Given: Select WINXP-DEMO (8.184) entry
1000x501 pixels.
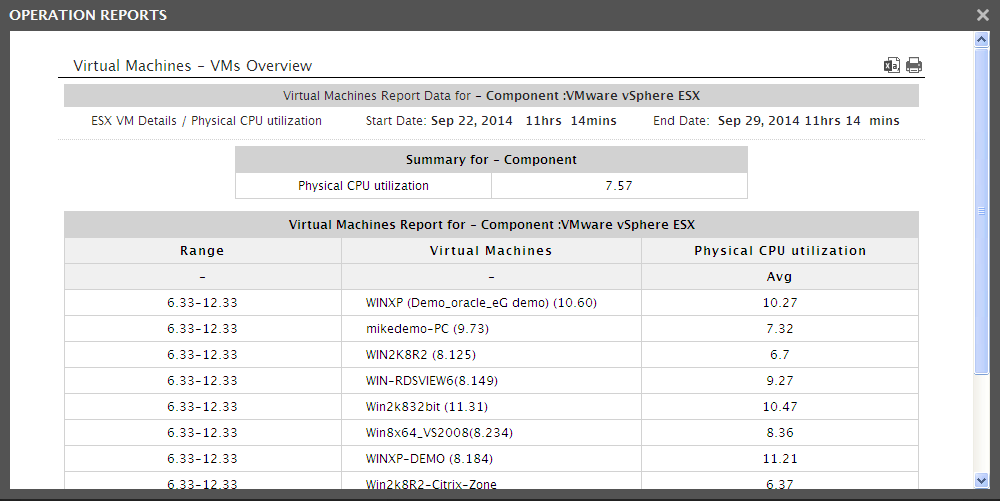Looking at the screenshot, I should click(x=429, y=459).
